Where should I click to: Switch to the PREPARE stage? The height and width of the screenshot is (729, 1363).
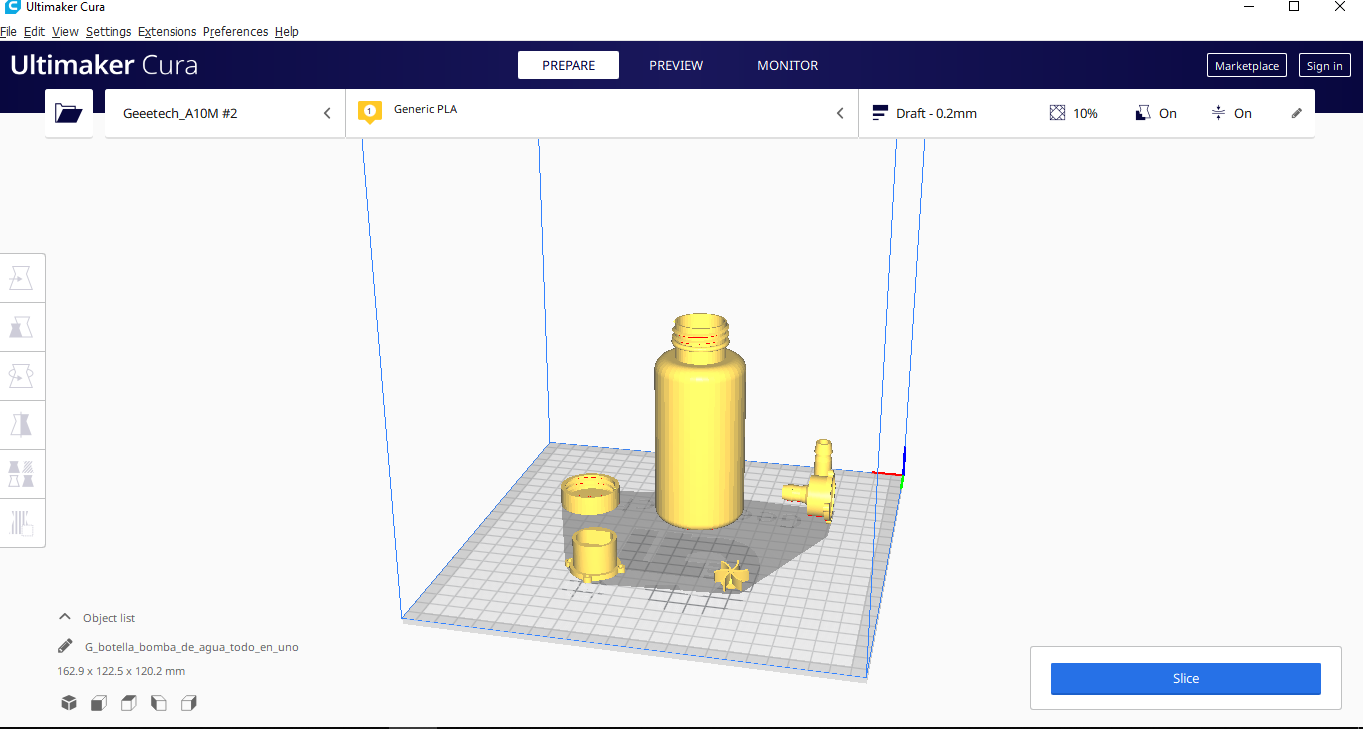coord(568,65)
